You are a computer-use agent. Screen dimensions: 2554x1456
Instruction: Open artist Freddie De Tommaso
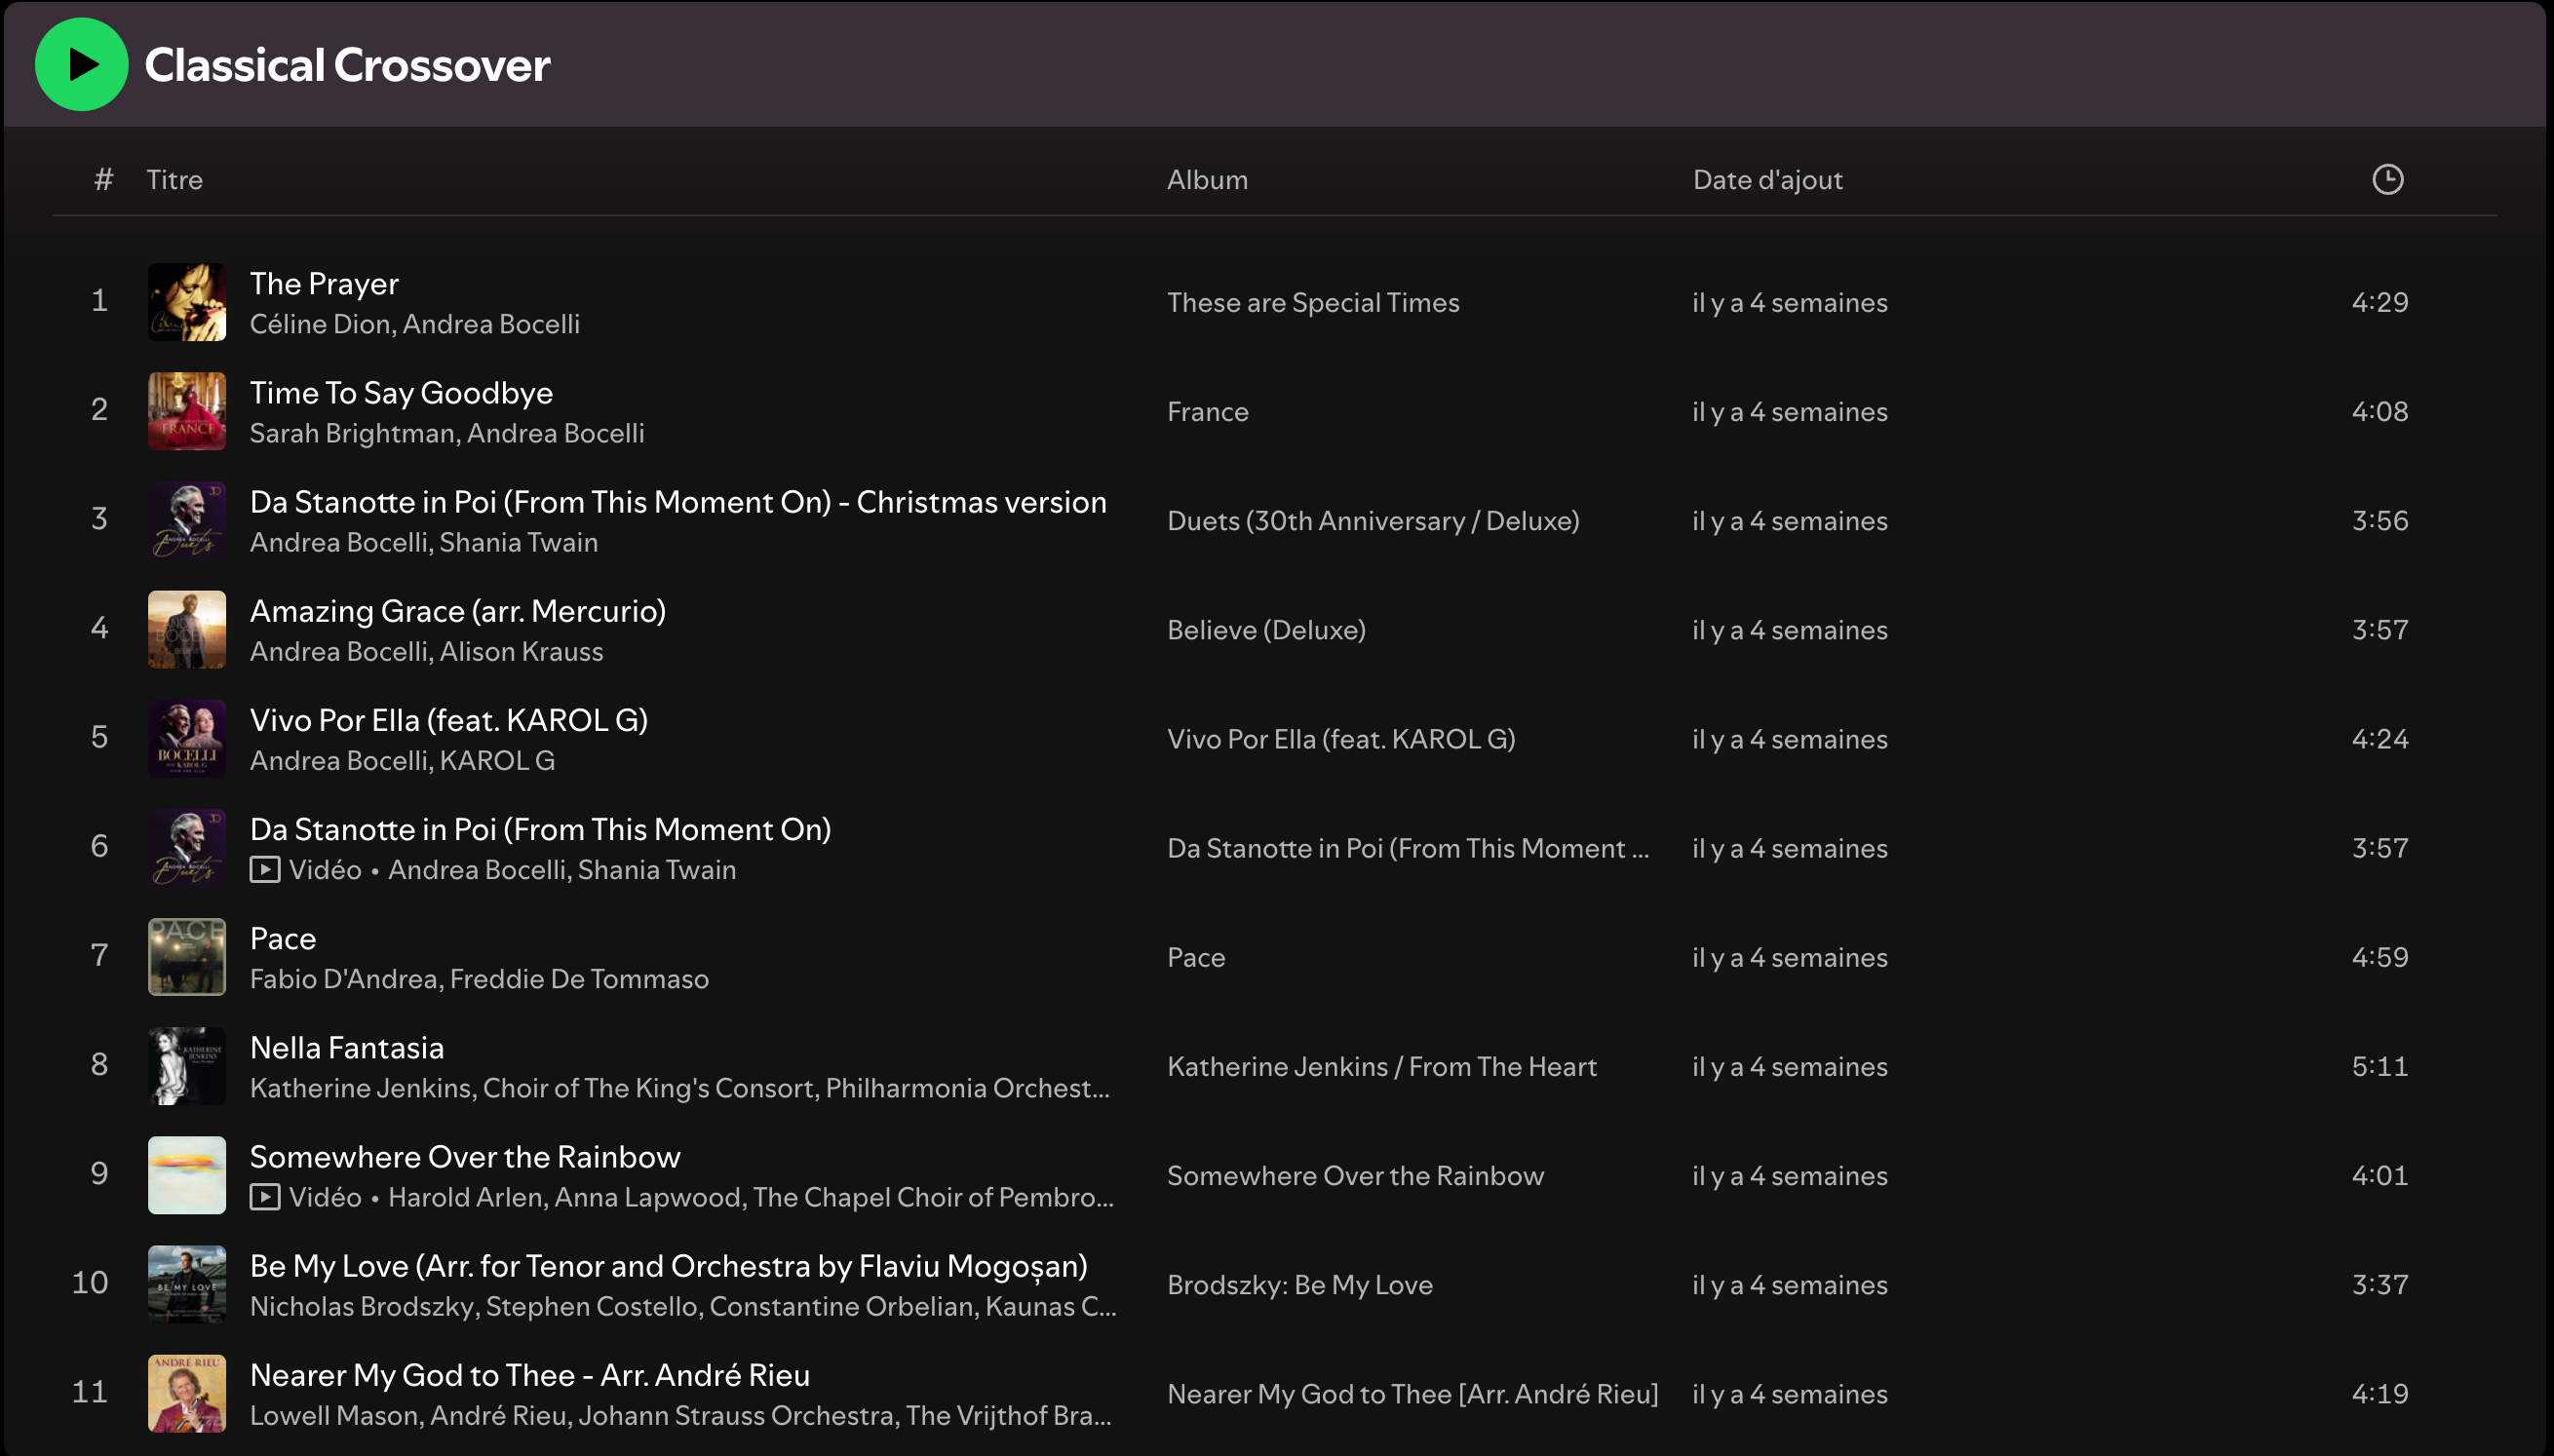click(580, 979)
